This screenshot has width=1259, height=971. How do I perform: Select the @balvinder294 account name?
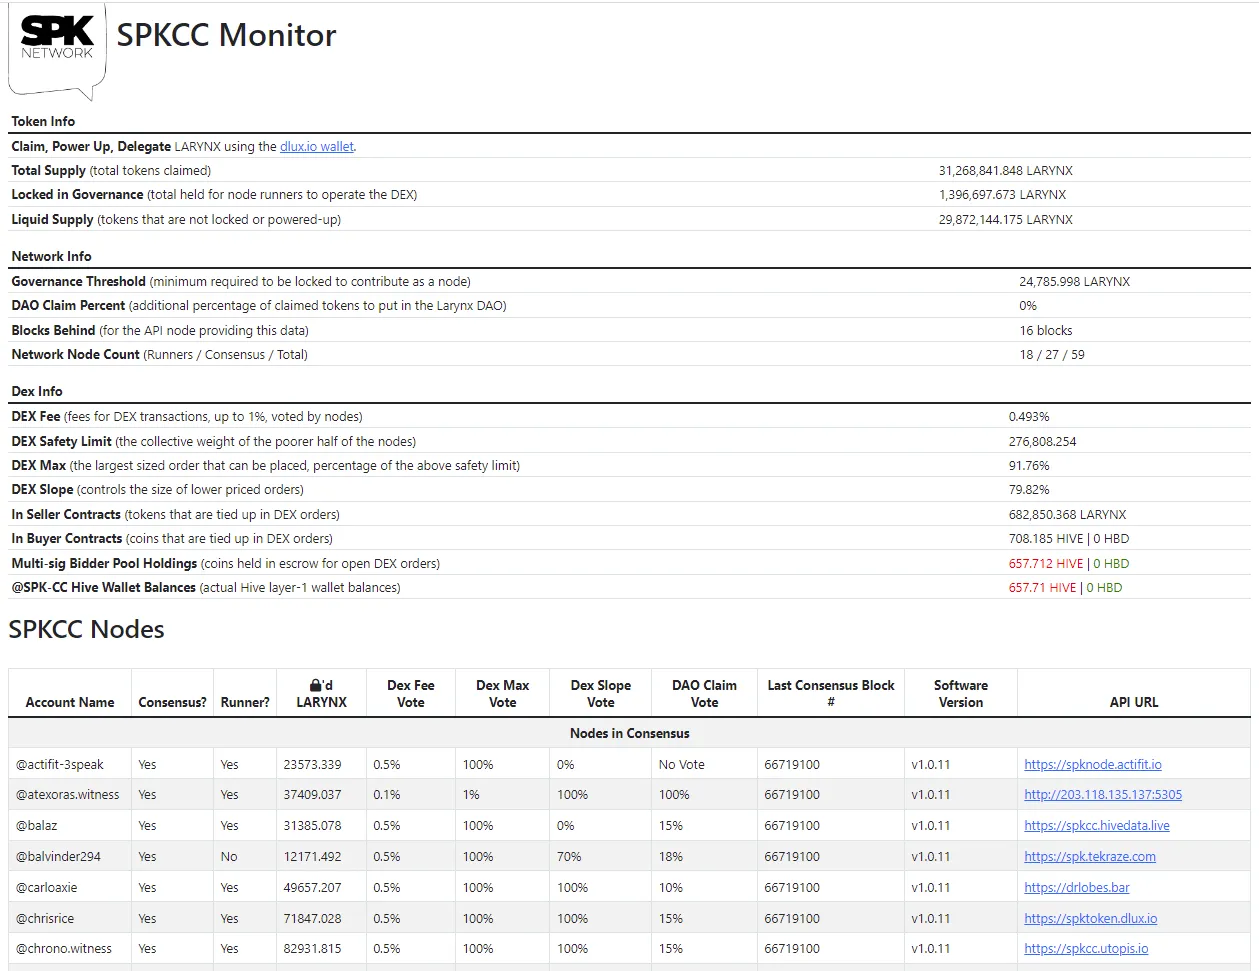[x=58, y=857]
